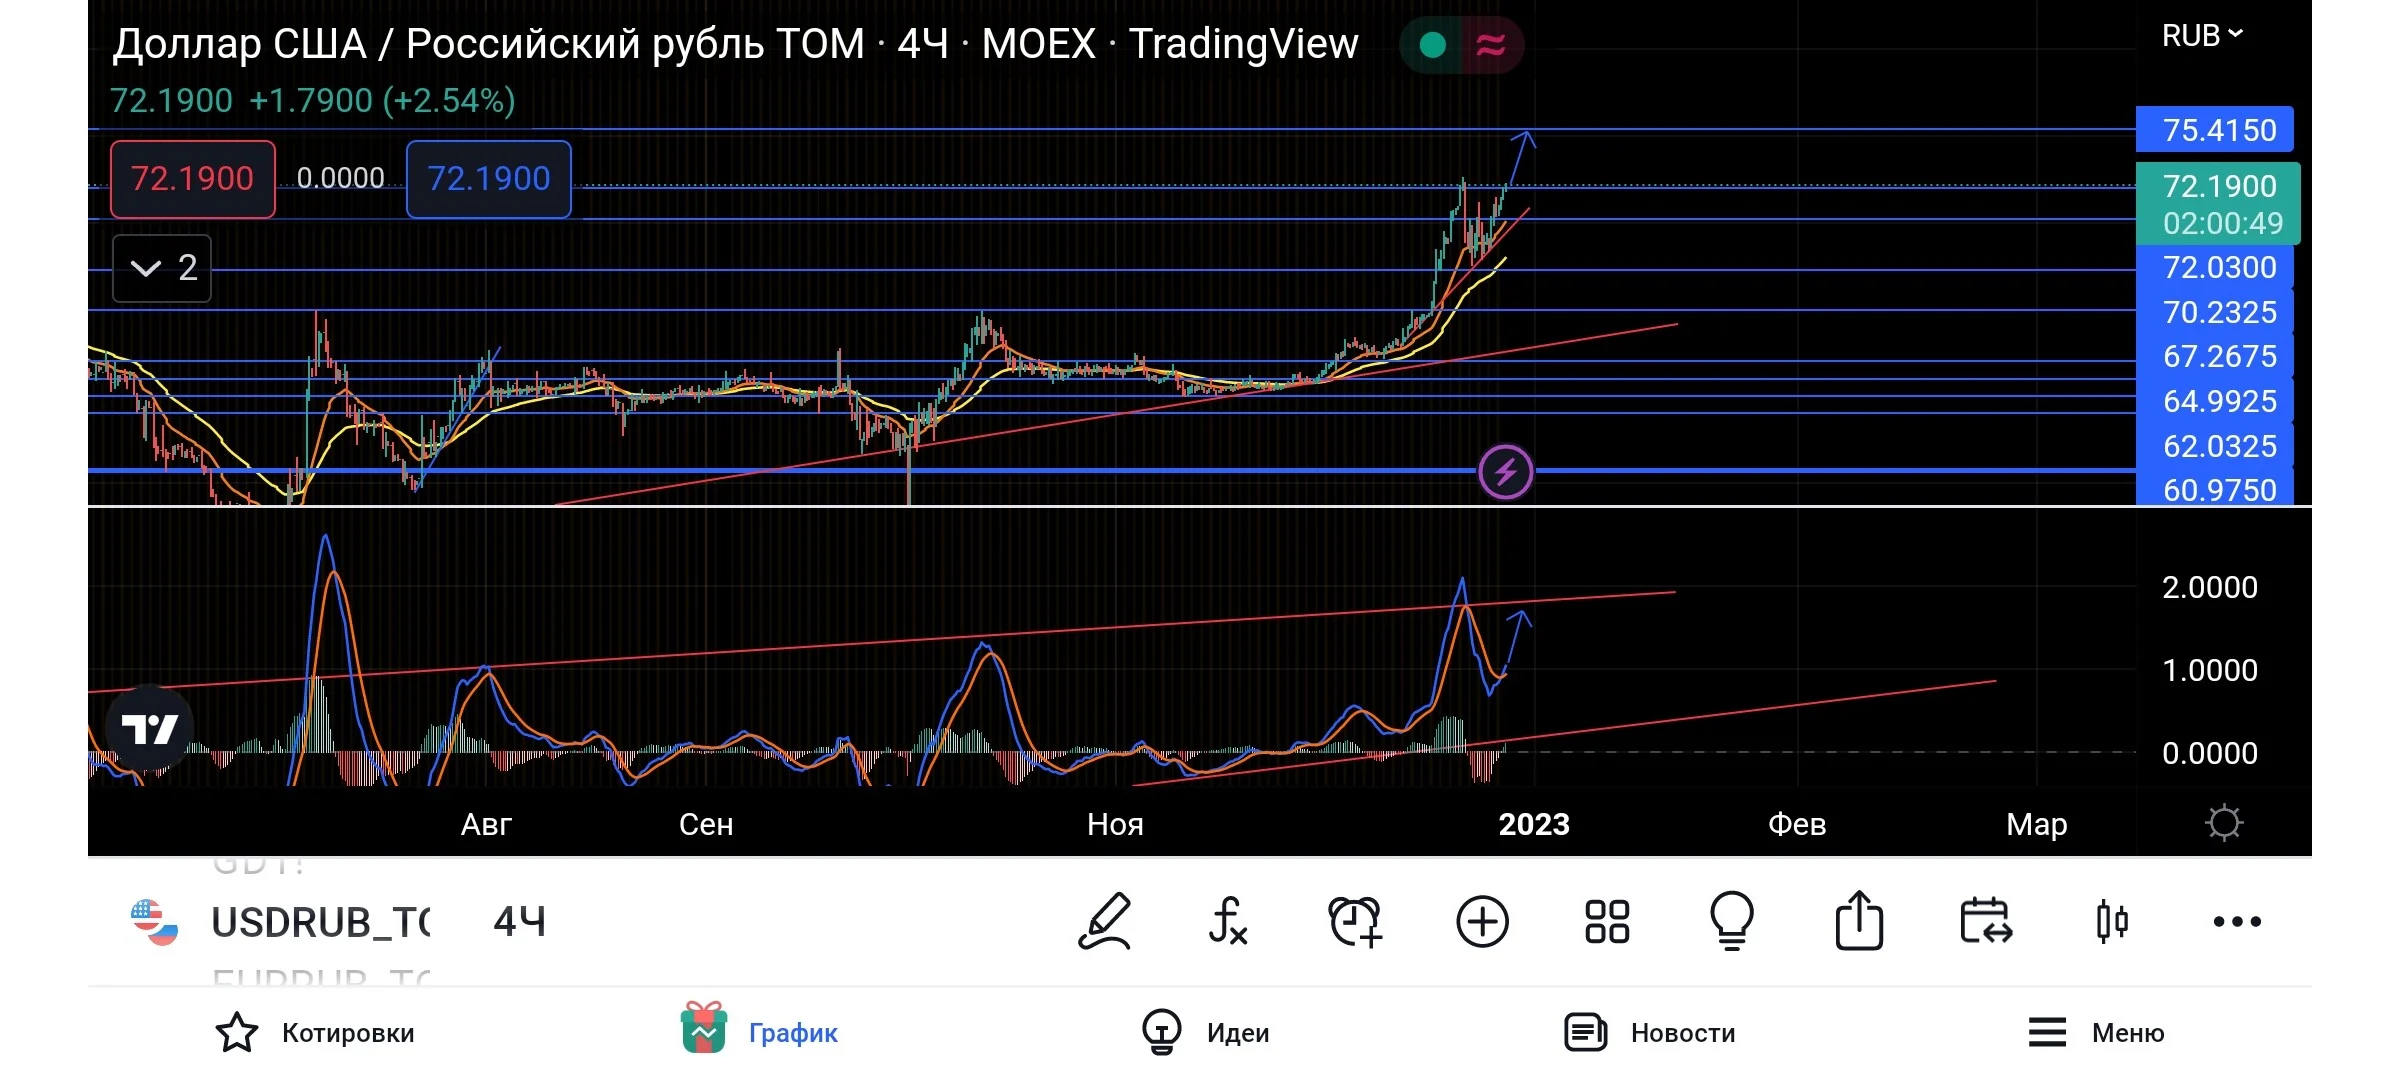Tap the Авг label on time axis
Screen dimensions: 2400x1080
tap(486, 824)
